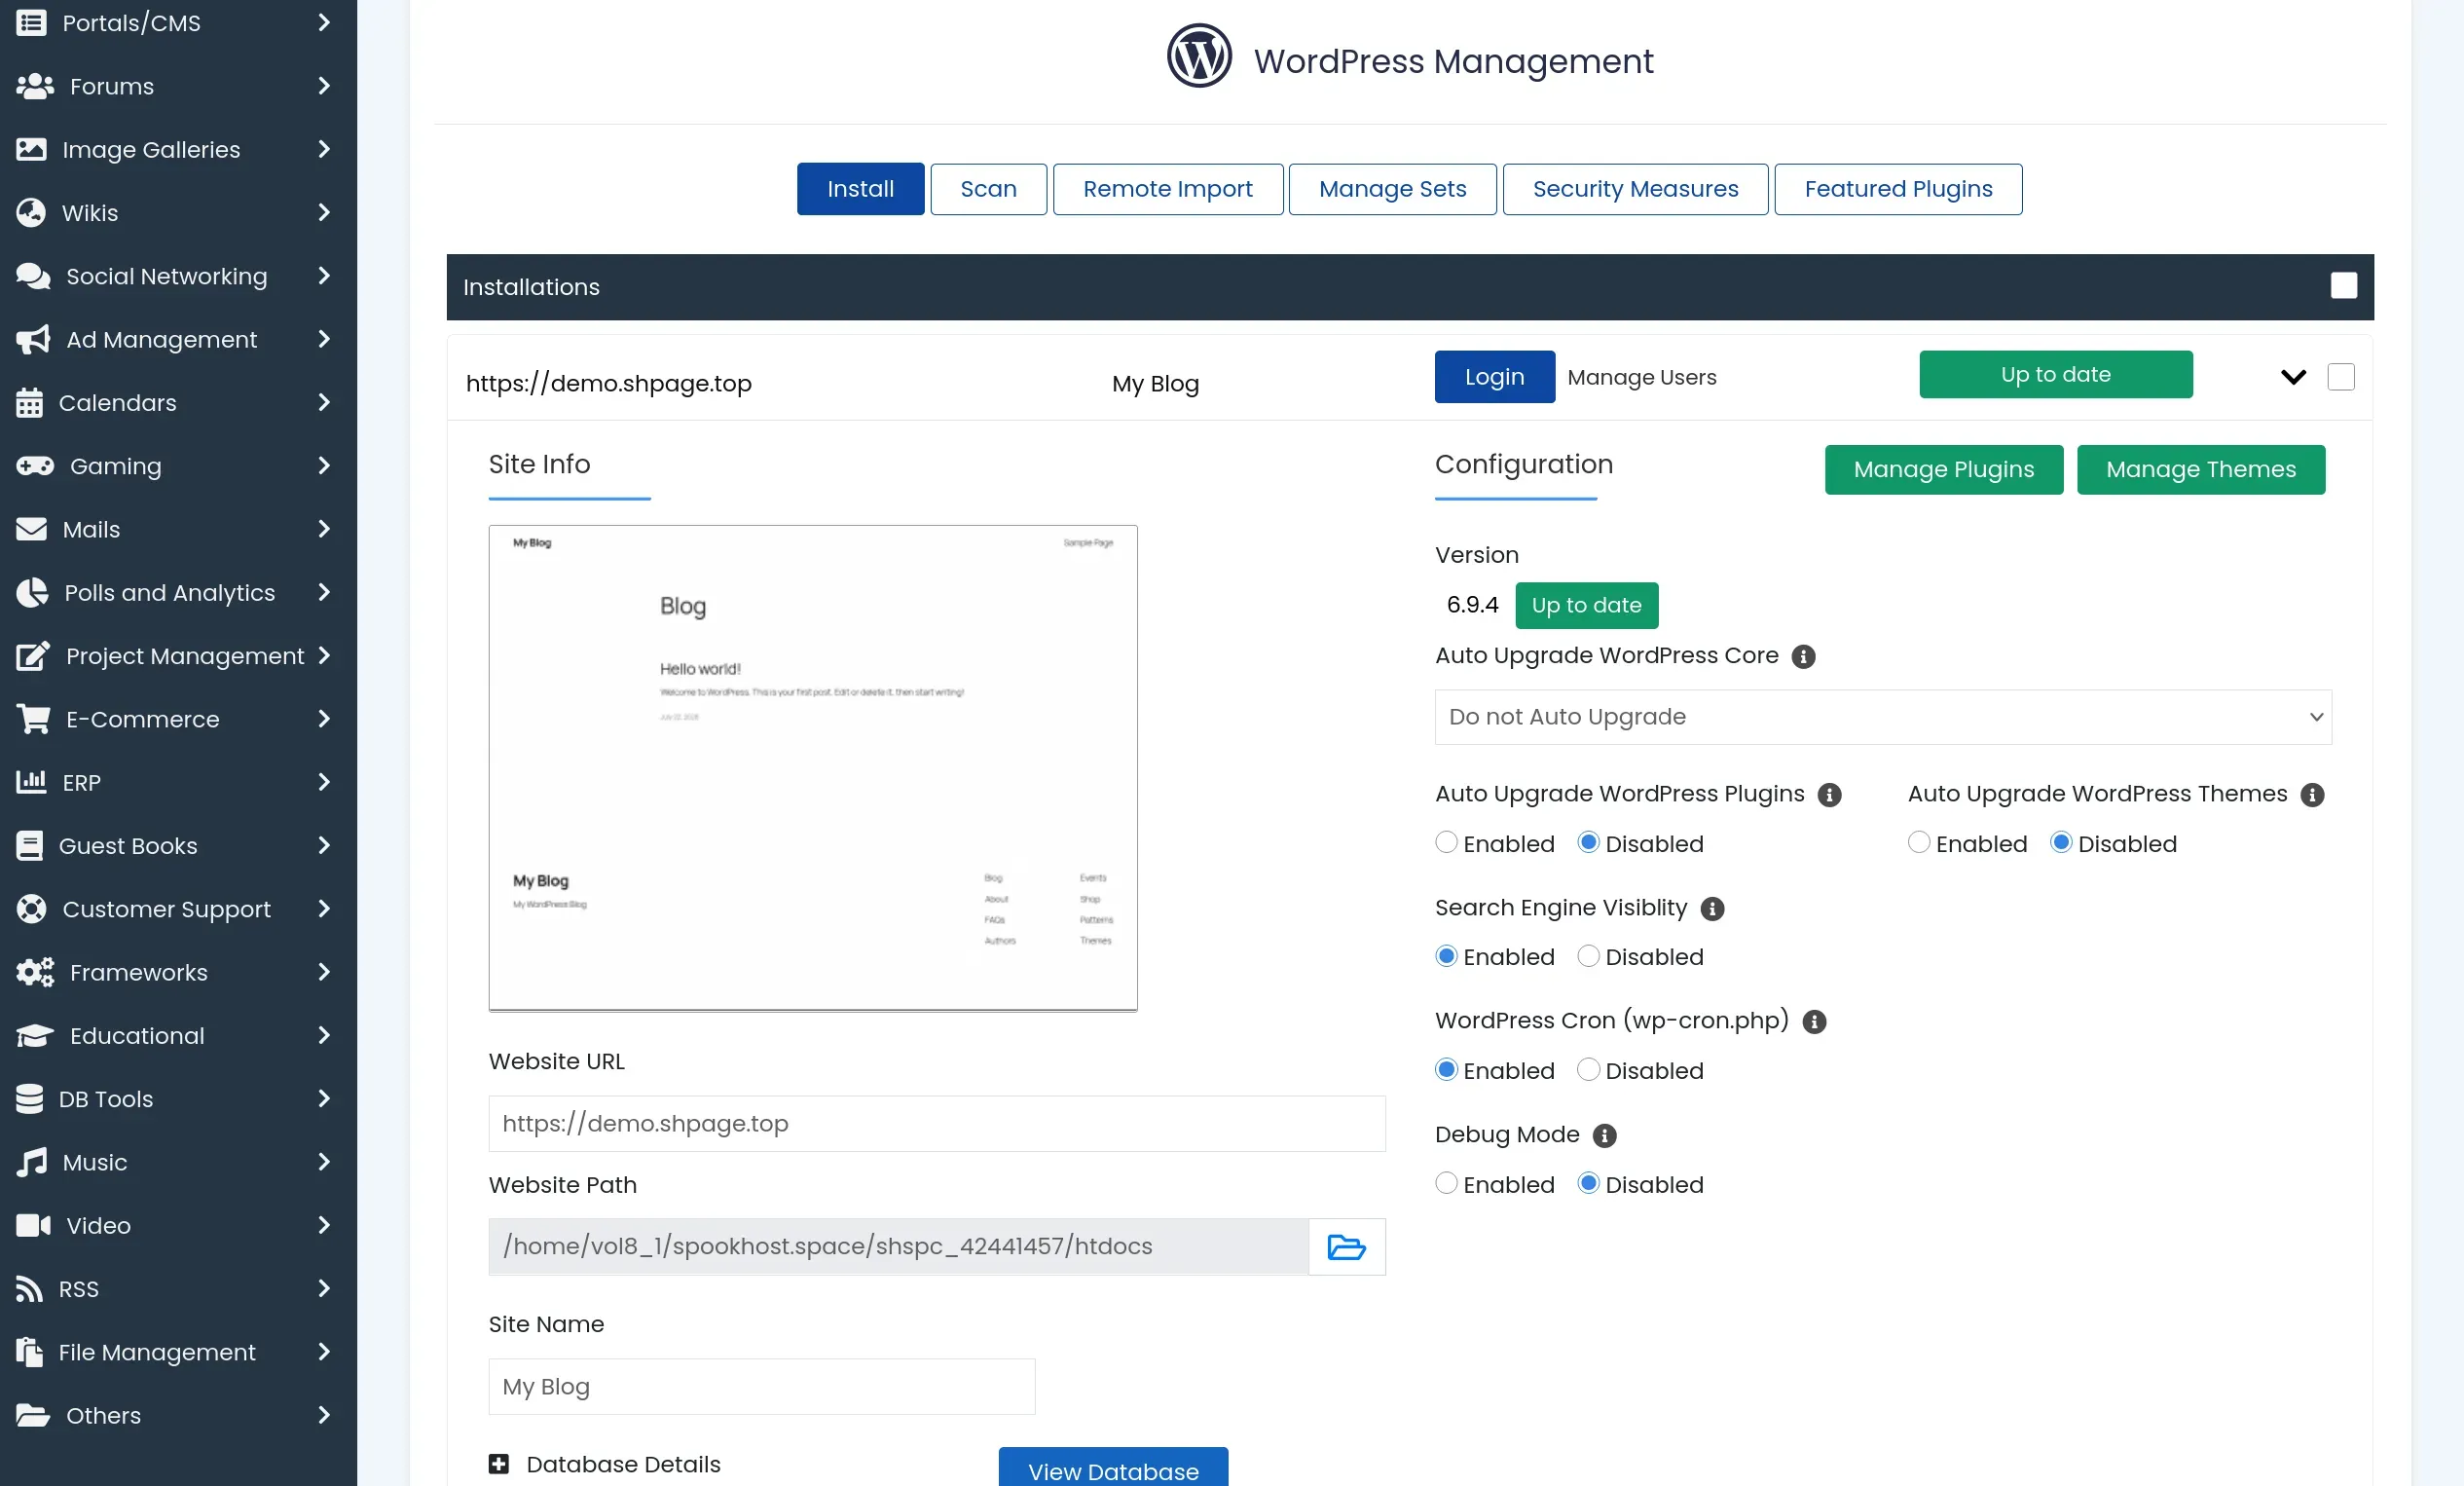Click info icon beside Auto Upgrade WordPress Core
The width and height of the screenshot is (2464, 1486).
tap(1803, 657)
